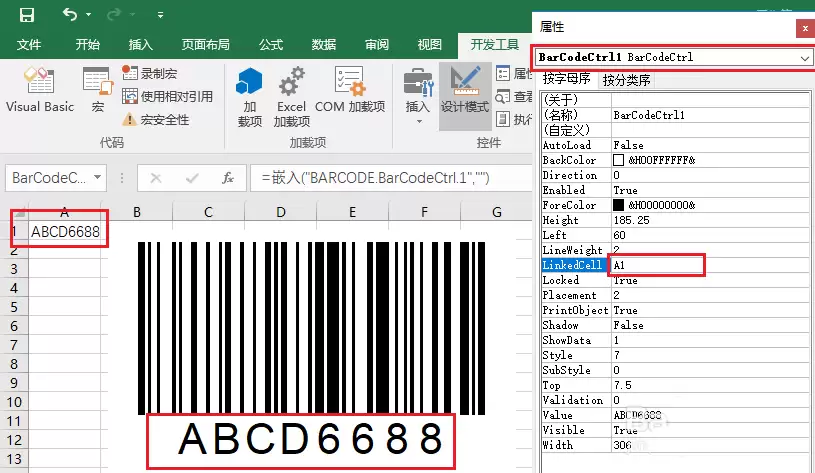Switch to 按字母序 tab
815x473 pixels.
pyautogui.click(x=567, y=79)
